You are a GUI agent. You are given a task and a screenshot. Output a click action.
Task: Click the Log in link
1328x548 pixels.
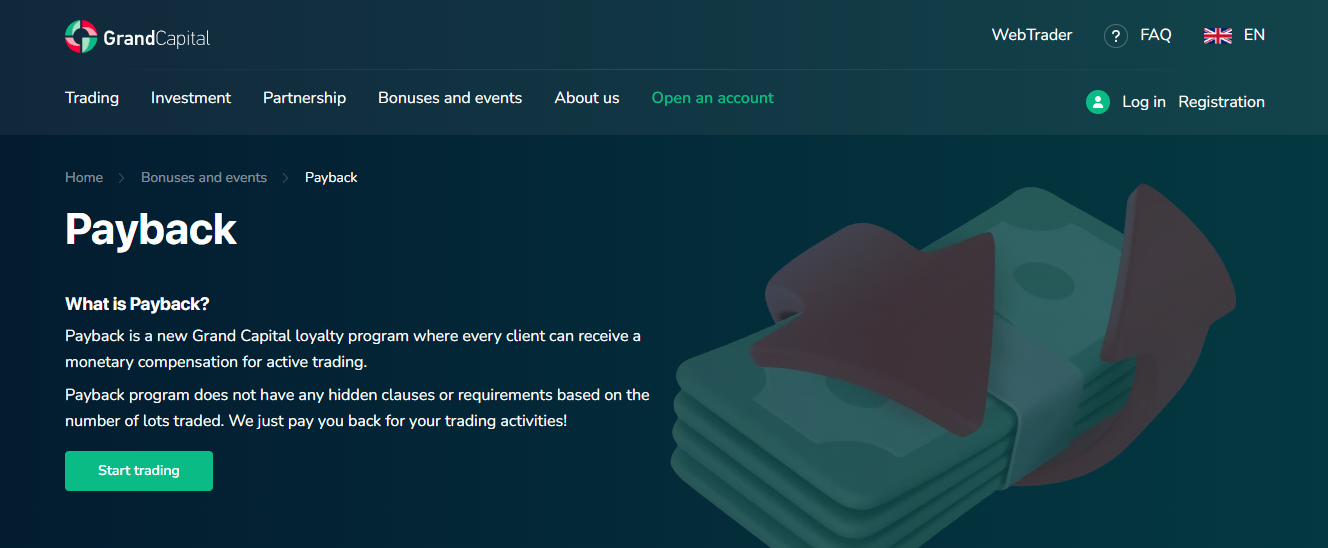click(1143, 102)
